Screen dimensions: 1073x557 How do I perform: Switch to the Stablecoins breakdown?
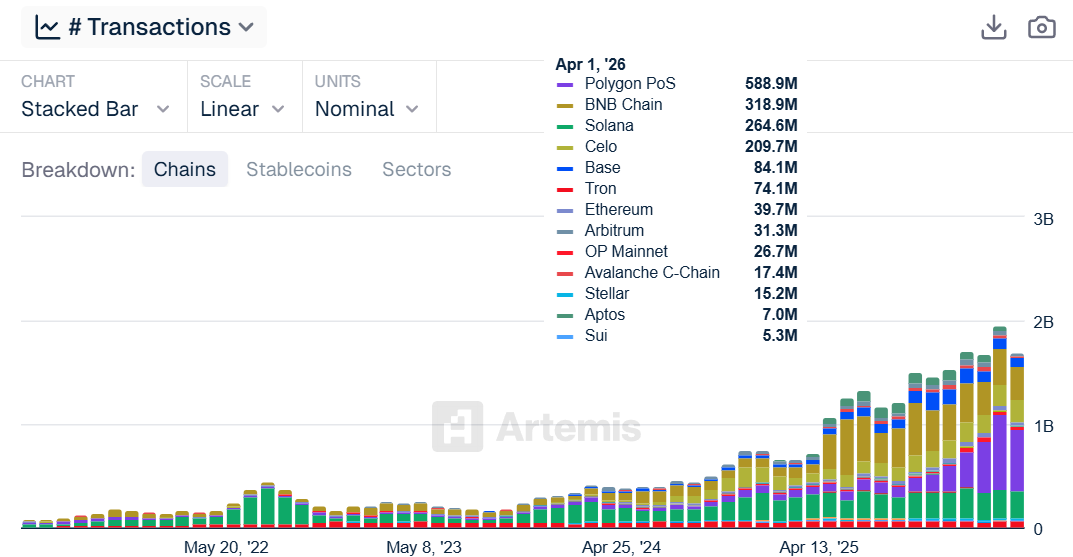tap(299, 169)
